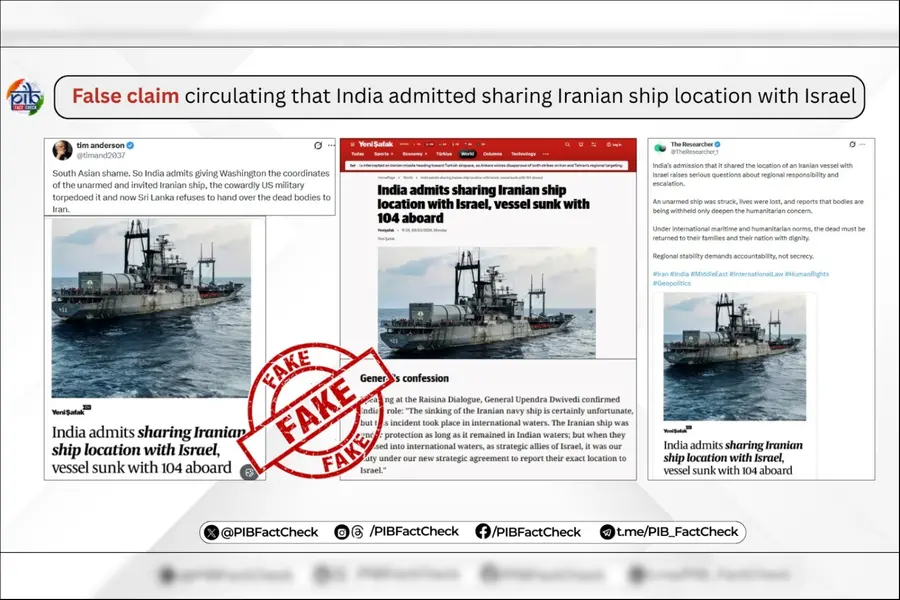
Task: Click the /PIBFactCheck text beside Facebook icon
Action: pyautogui.click(x=536, y=532)
